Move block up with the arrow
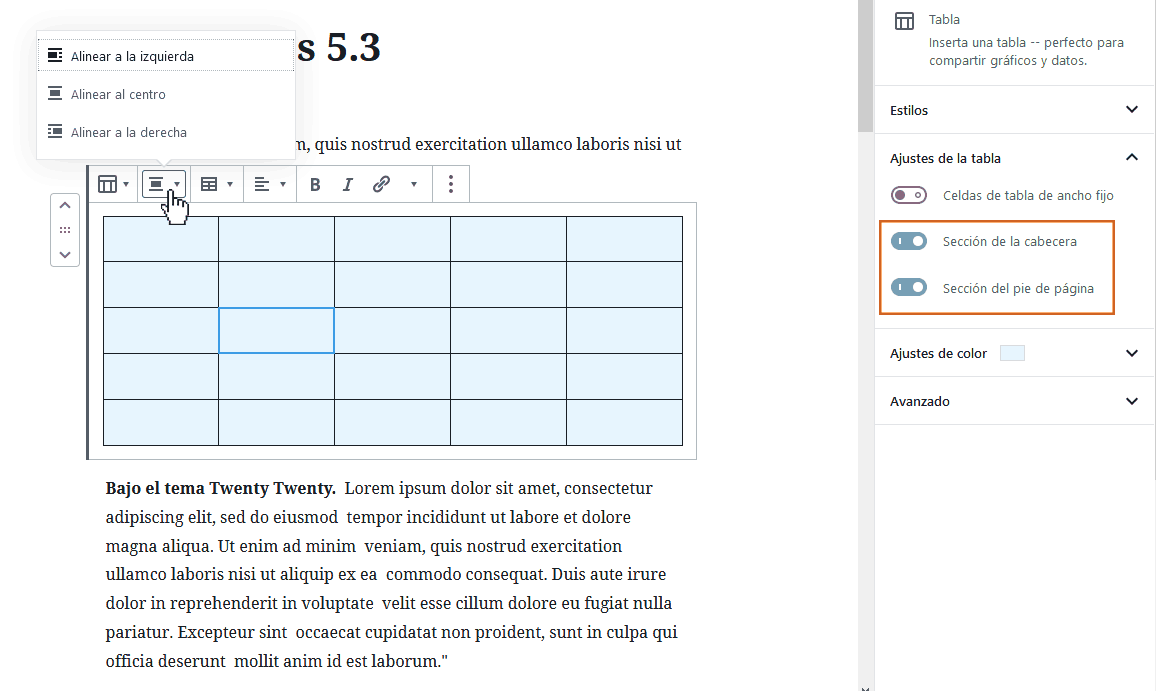The image size is (1156, 691). pyautogui.click(x=65, y=206)
